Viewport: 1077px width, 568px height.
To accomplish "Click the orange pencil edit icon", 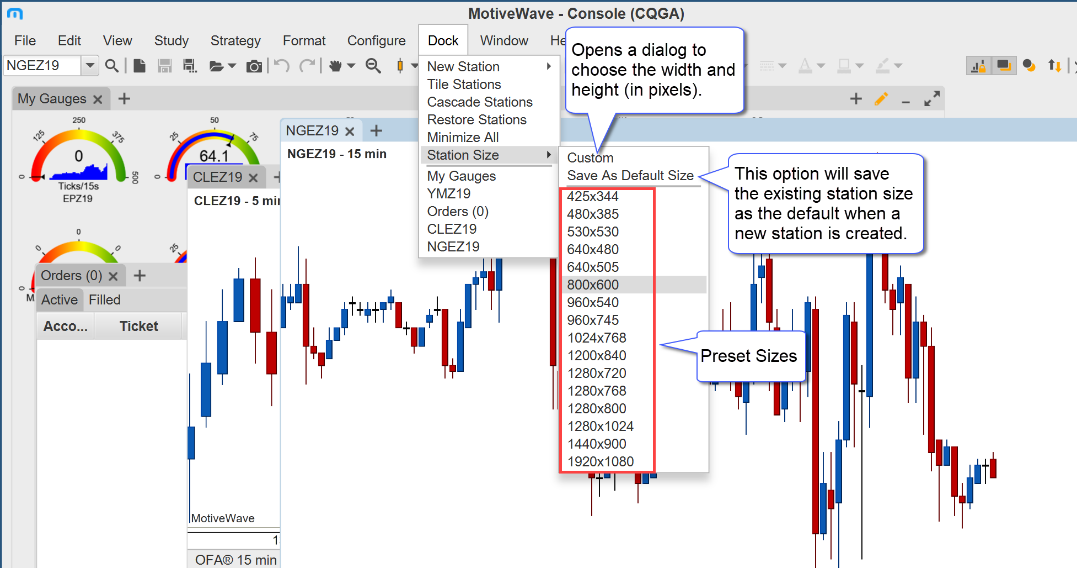I will pos(881,99).
